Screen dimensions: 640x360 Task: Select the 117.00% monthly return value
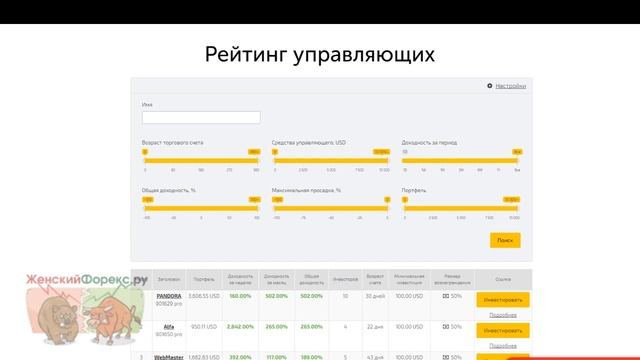276,357
